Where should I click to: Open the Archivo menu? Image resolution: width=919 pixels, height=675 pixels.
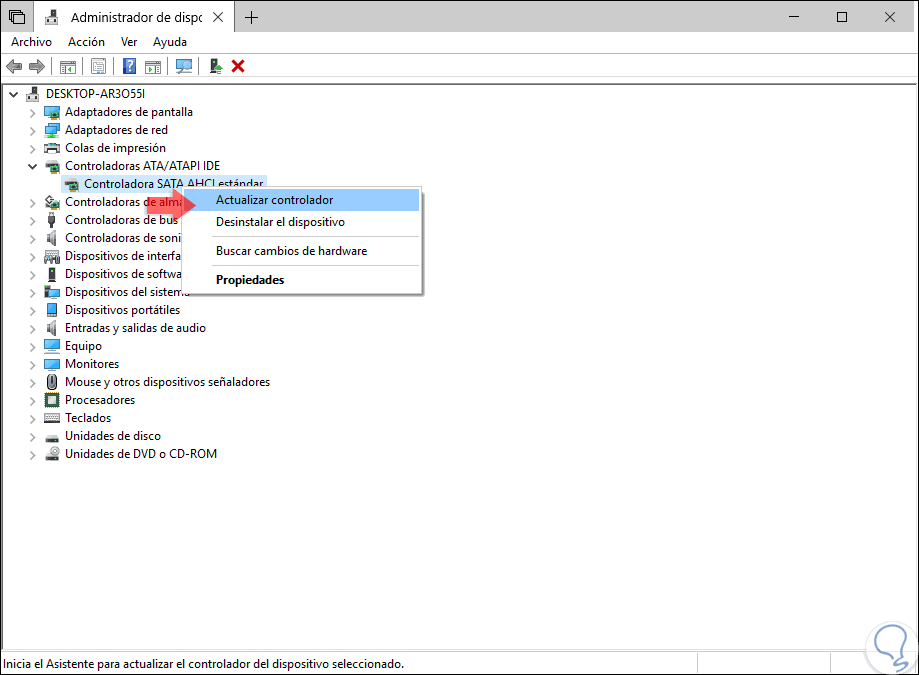click(31, 42)
